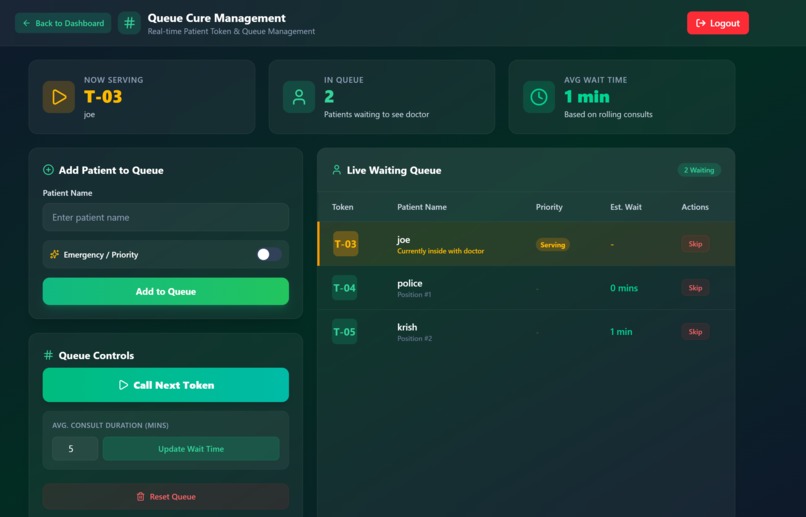Reset the queue
The image size is (806, 517).
pos(166,496)
